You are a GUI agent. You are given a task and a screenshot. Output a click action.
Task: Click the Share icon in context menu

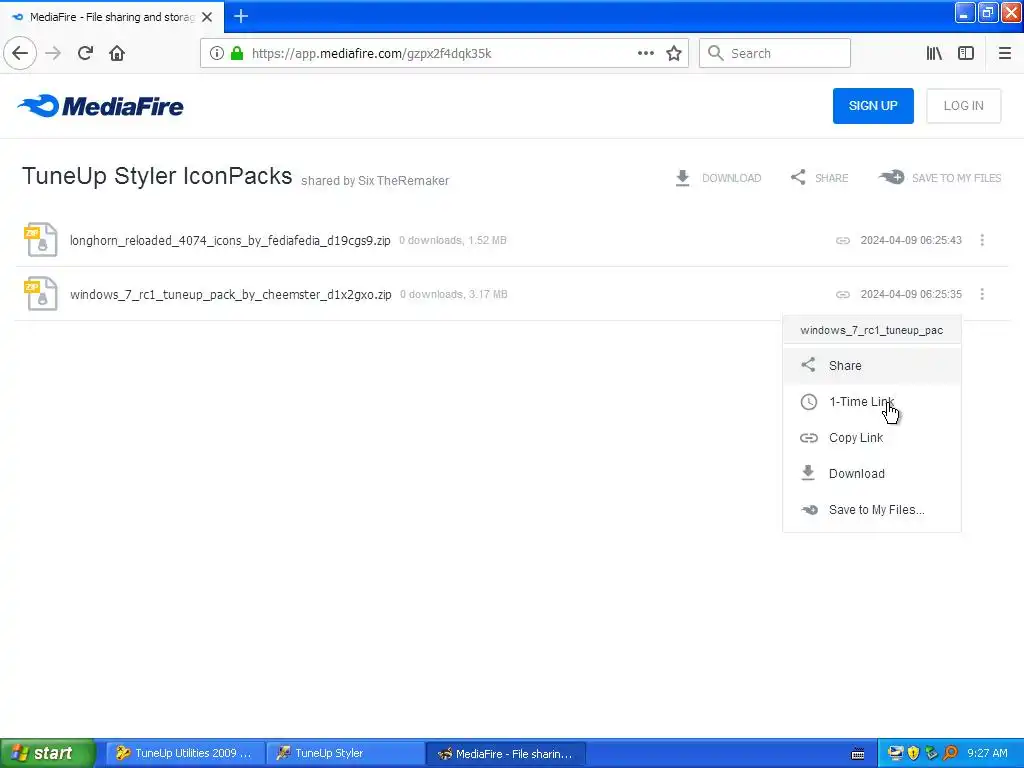pyautogui.click(x=808, y=365)
